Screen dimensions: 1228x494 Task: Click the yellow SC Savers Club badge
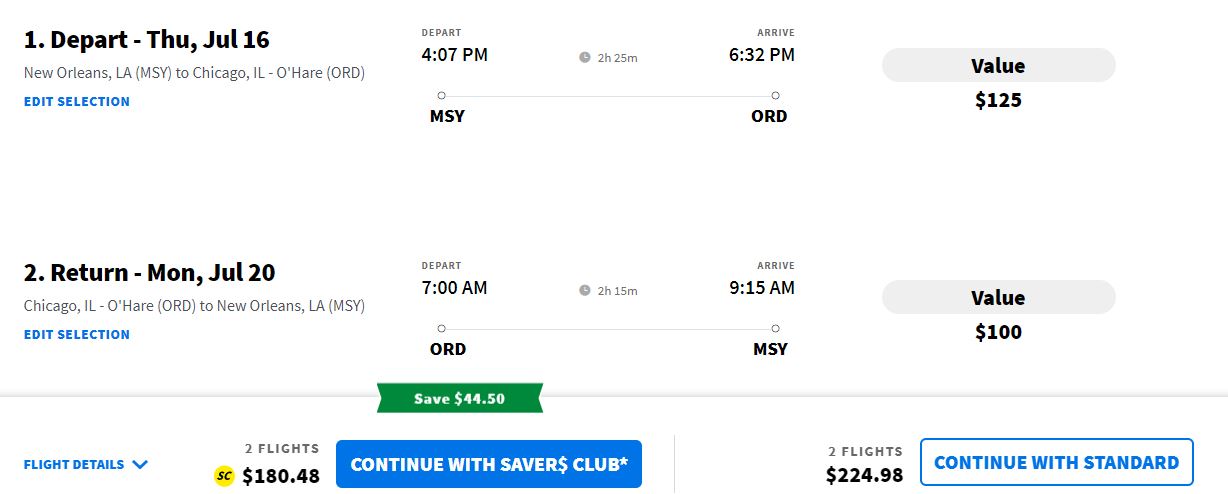pyautogui.click(x=224, y=476)
